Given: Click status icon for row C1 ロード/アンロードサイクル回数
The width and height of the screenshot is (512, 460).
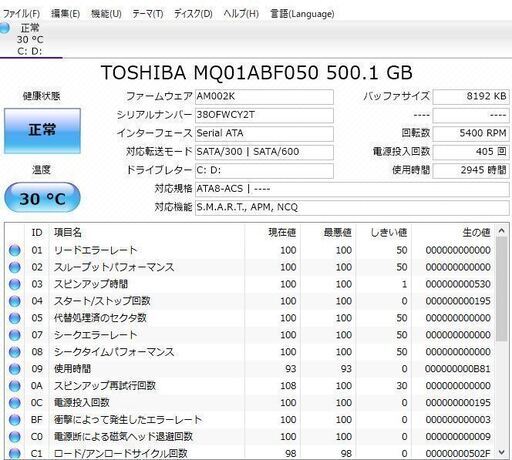Looking at the screenshot, I should pos(14,454).
